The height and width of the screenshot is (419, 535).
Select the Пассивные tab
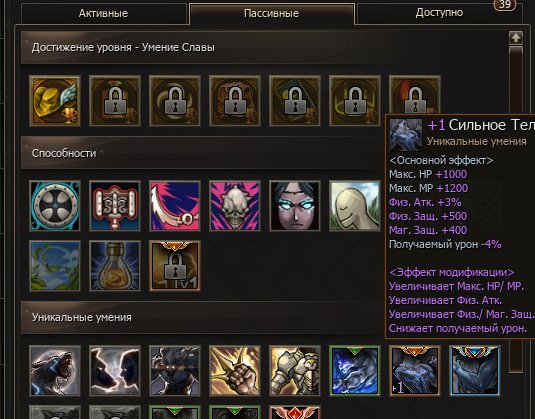pos(272,13)
